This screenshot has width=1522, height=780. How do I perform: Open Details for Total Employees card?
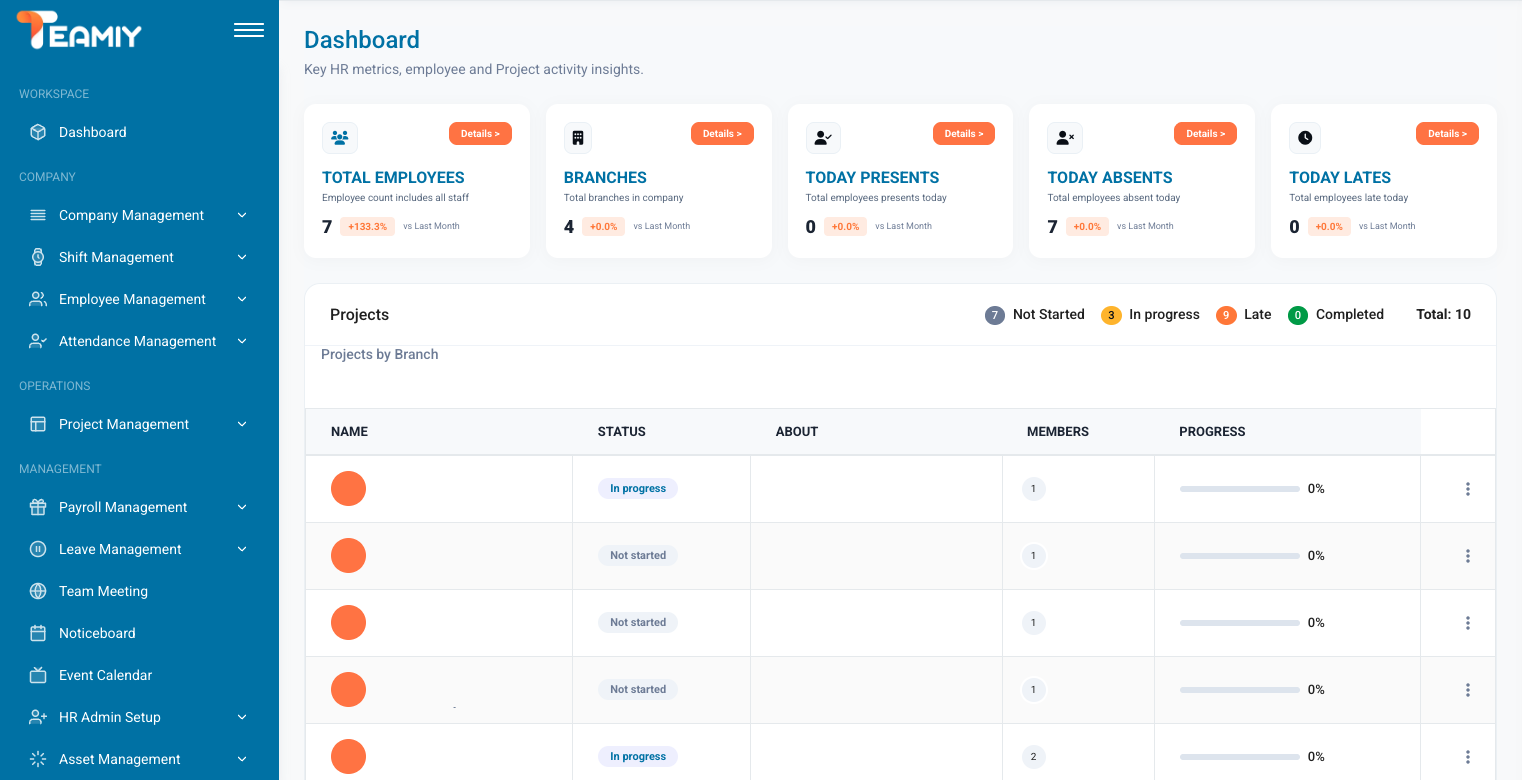point(480,134)
